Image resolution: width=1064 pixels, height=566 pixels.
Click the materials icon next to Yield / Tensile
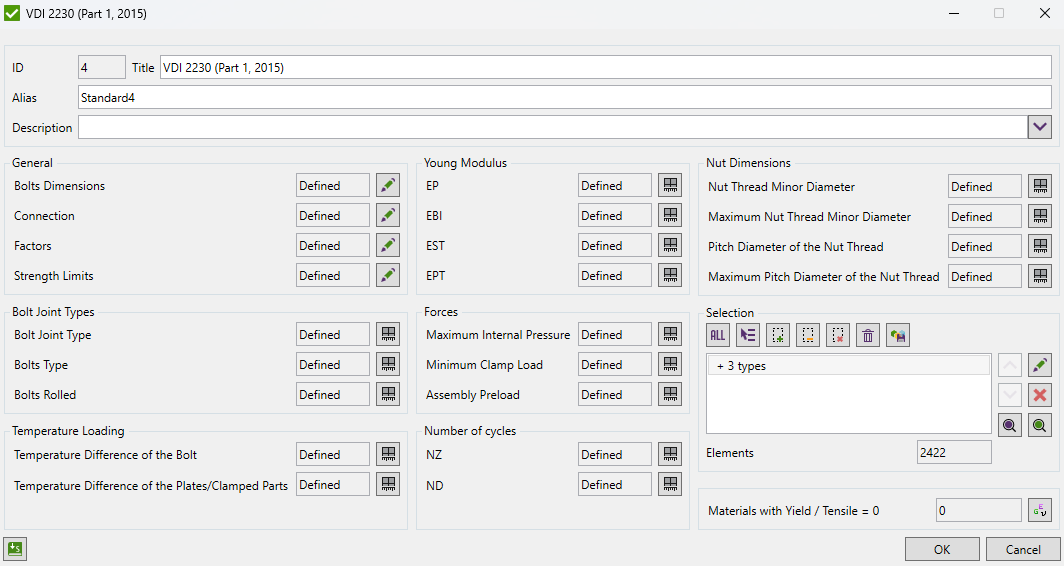[x=1040, y=511]
